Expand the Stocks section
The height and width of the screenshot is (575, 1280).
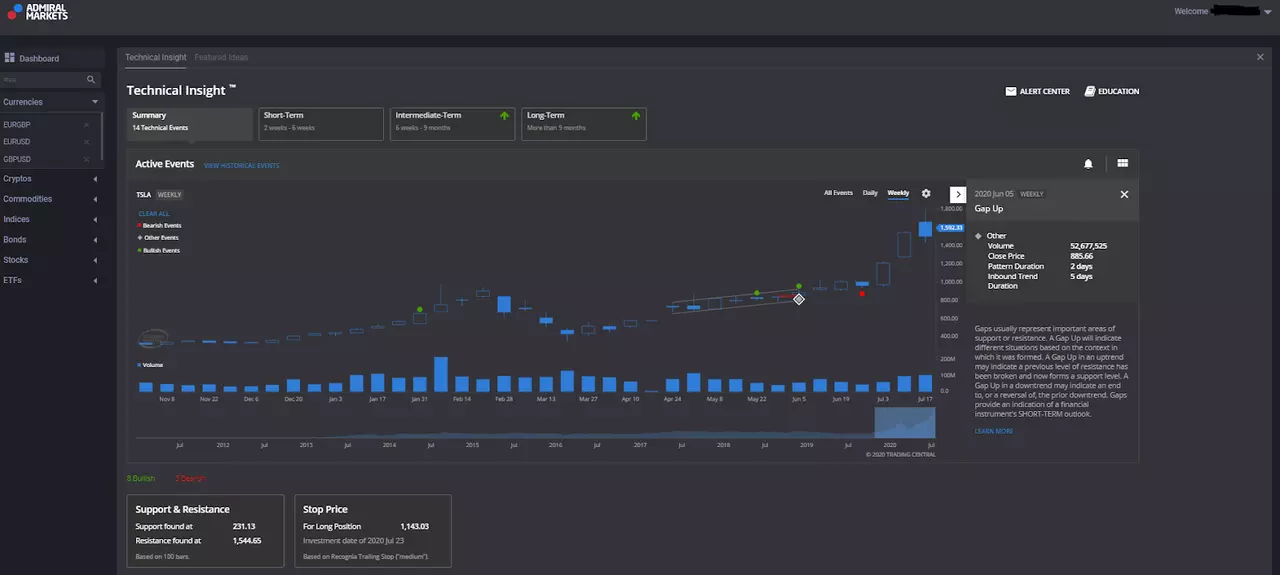click(x=95, y=260)
